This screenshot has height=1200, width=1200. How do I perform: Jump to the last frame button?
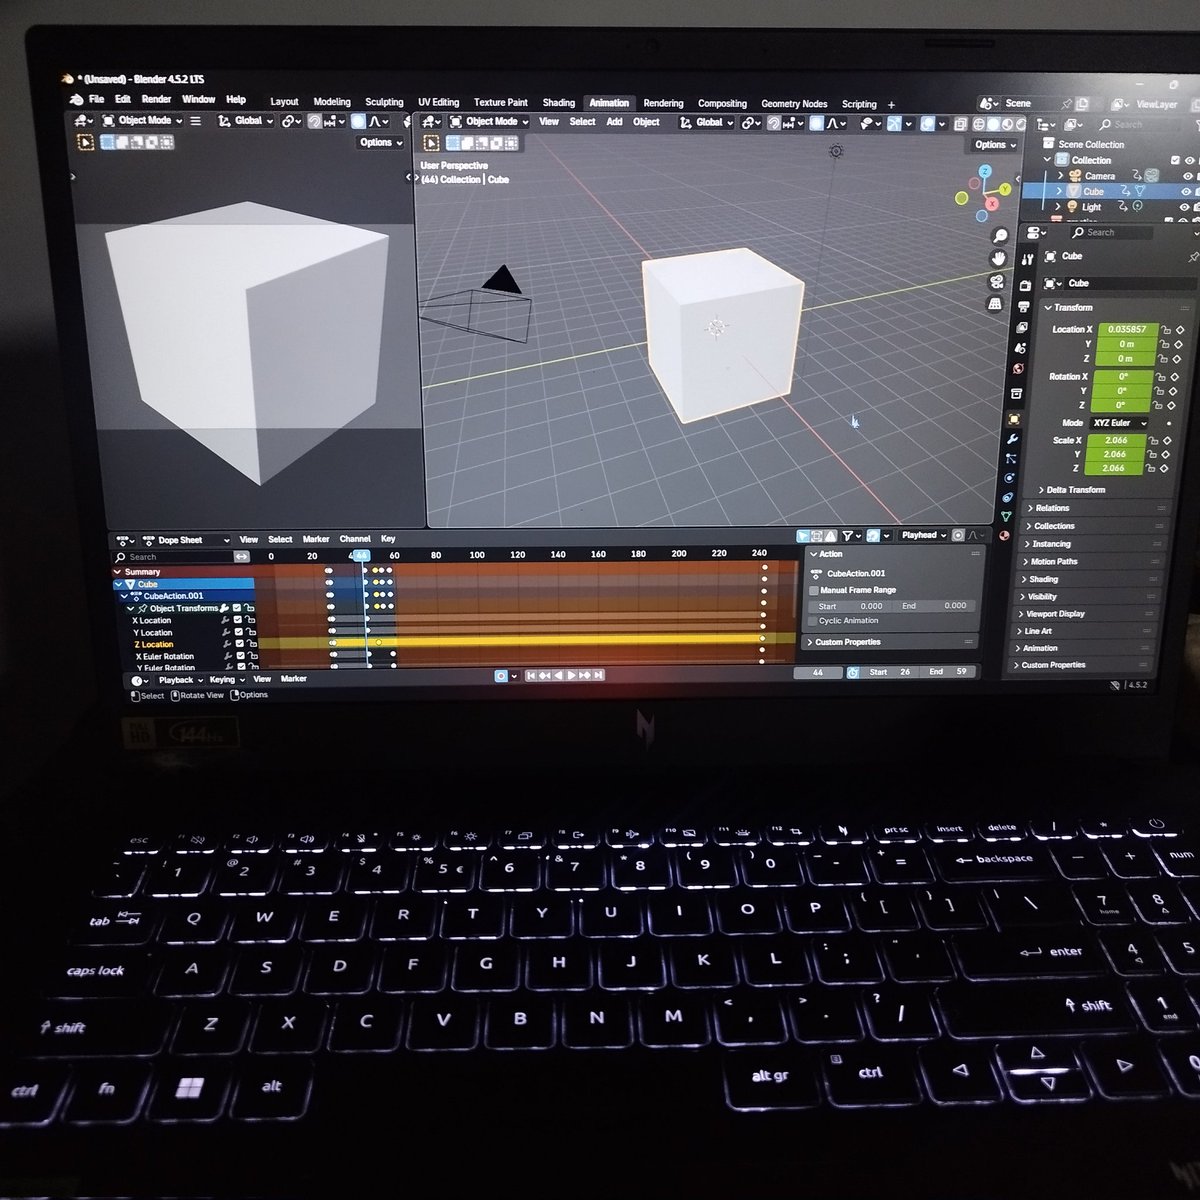coord(598,676)
